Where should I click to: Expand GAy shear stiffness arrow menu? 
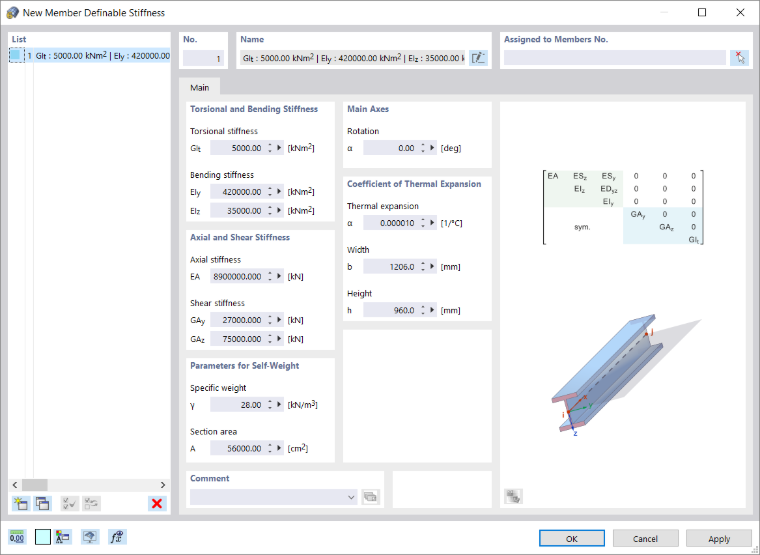279,320
